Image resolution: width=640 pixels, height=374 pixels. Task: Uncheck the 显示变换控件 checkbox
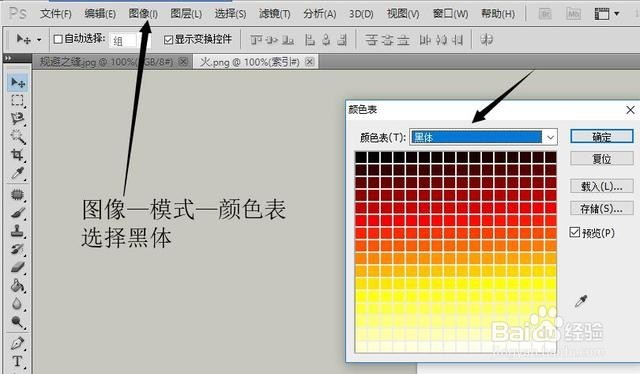click(168, 39)
